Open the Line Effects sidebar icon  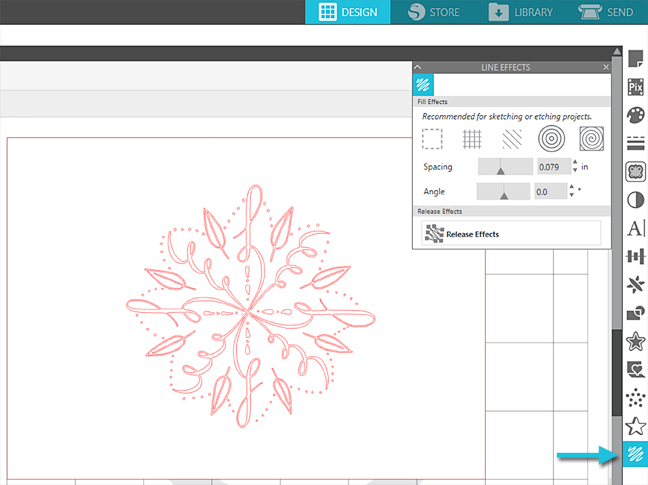pos(635,454)
